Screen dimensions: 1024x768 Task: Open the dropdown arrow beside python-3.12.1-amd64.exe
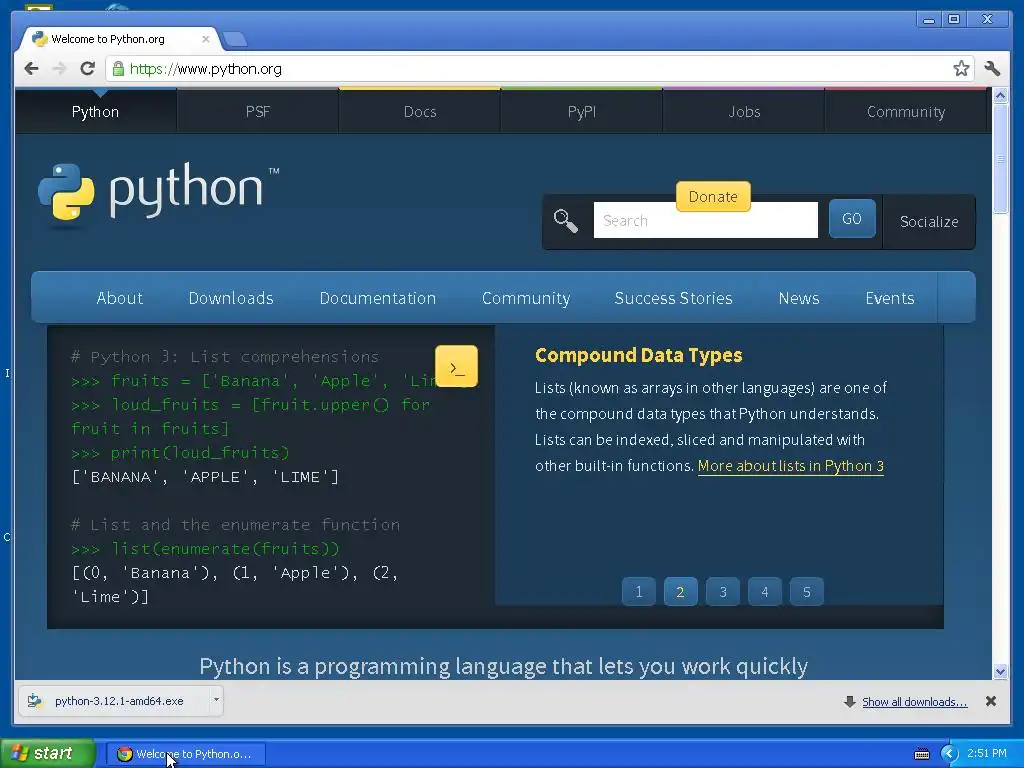(x=216, y=701)
